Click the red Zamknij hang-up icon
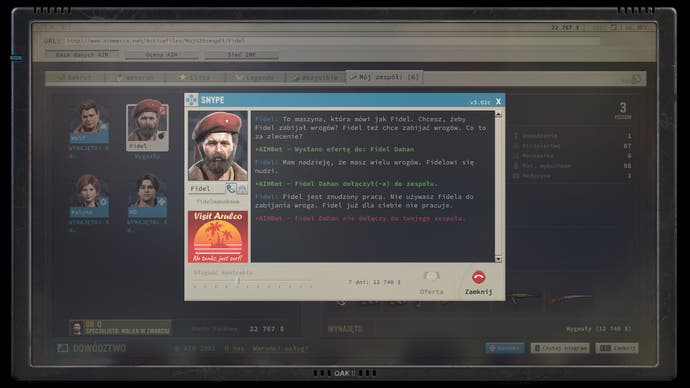 click(x=478, y=277)
